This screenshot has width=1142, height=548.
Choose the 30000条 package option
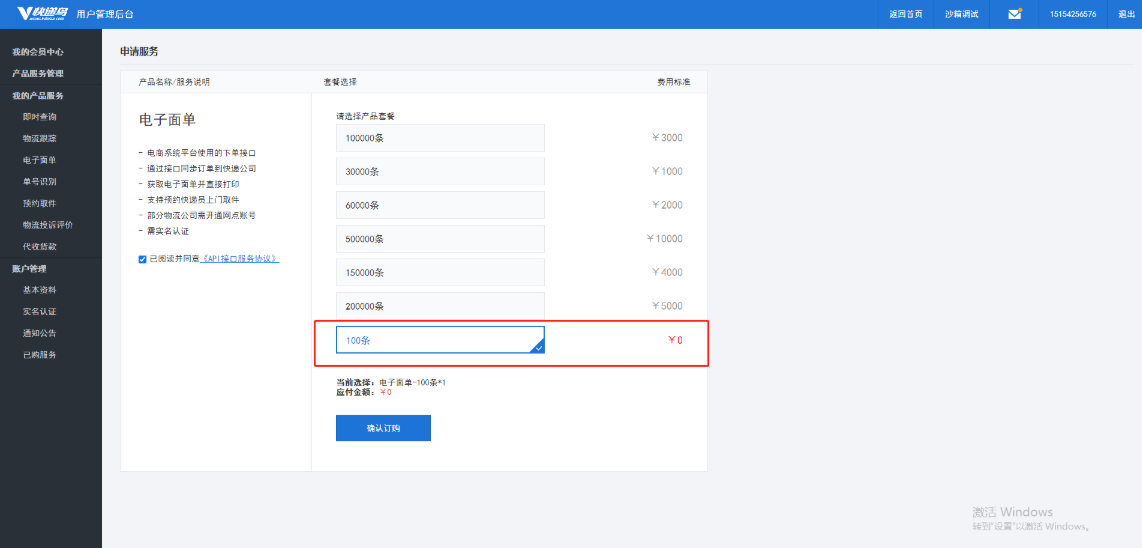pos(440,171)
